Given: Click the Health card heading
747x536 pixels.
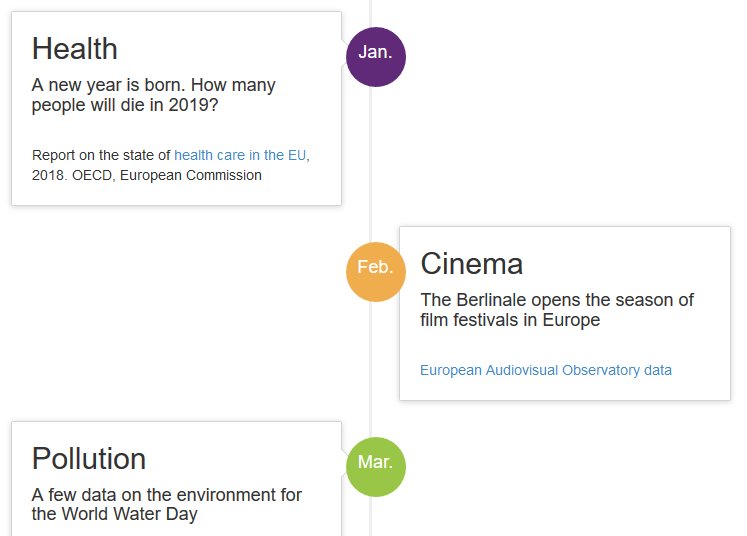Looking at the screenshot, I should click(x=75, y=49).
